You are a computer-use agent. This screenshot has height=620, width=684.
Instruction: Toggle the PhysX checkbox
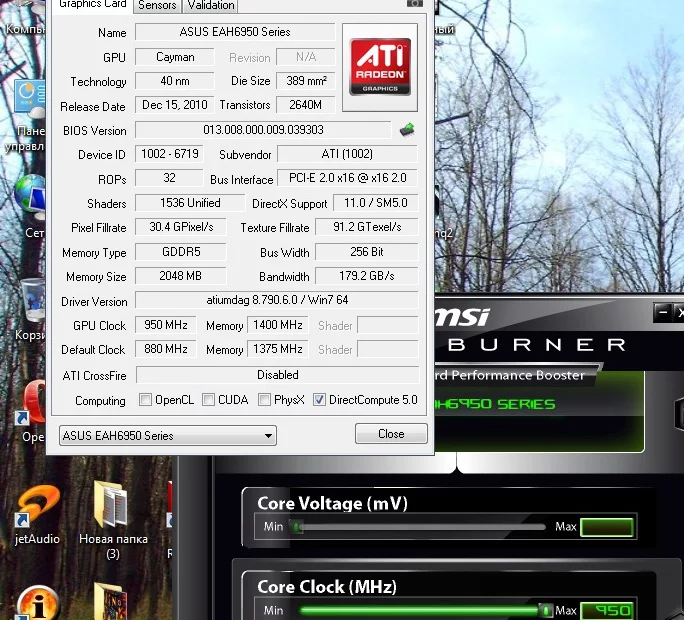pos(264,400)
